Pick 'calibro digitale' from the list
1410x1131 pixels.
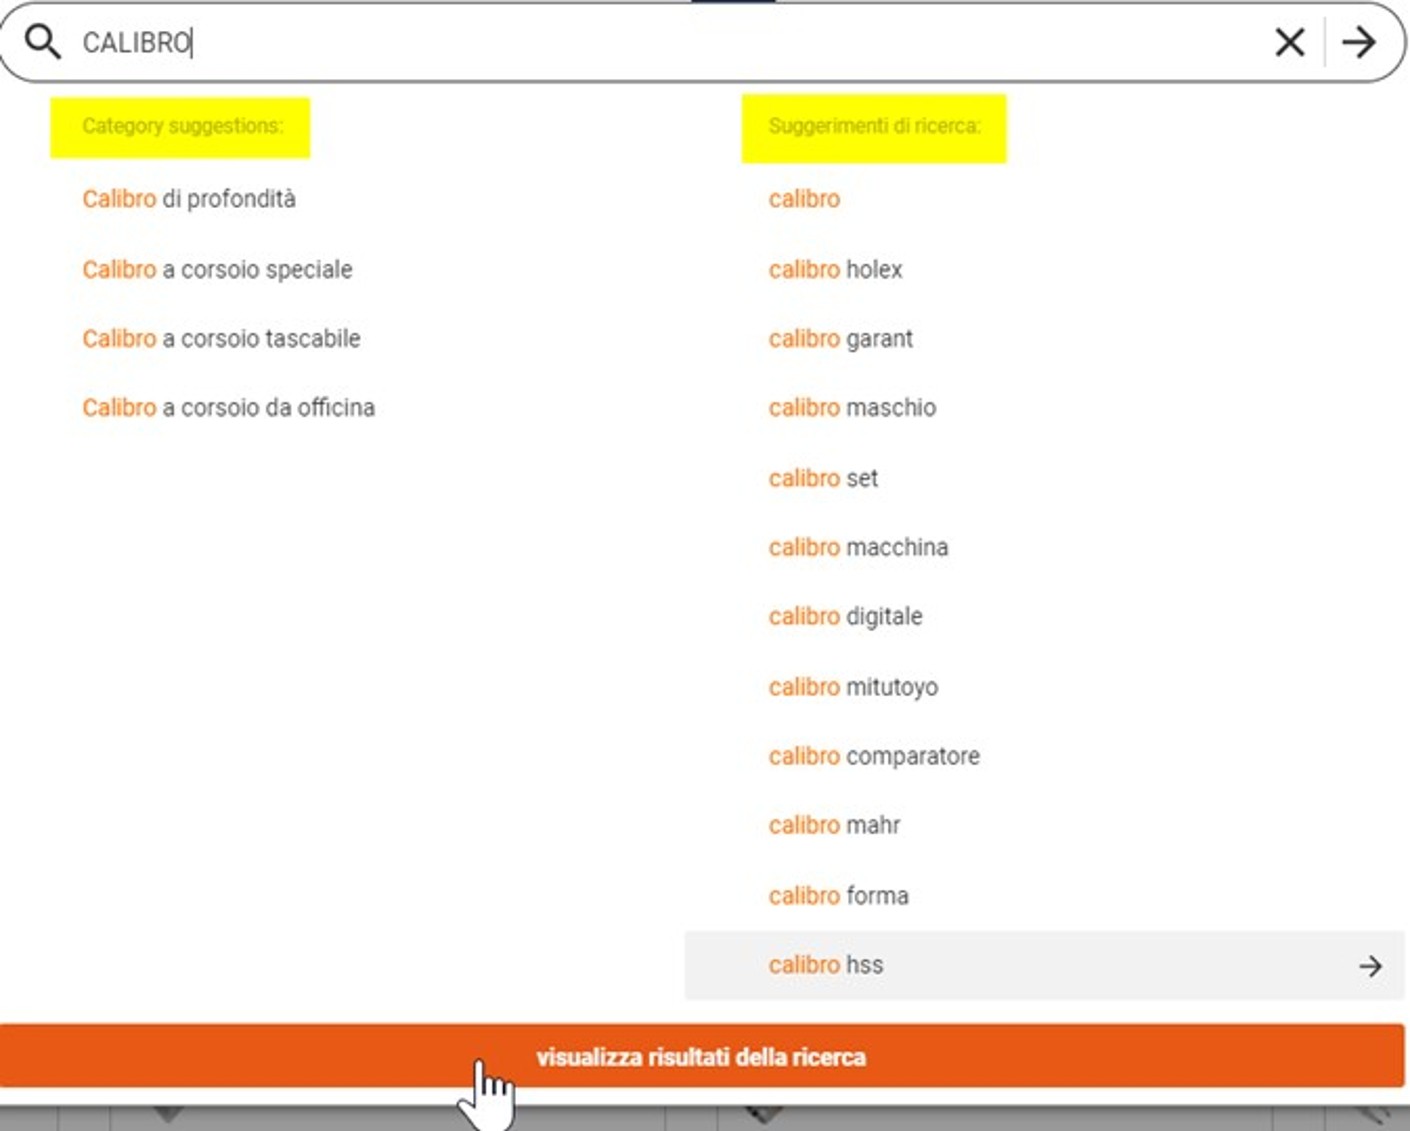click(x=845, y=616)
